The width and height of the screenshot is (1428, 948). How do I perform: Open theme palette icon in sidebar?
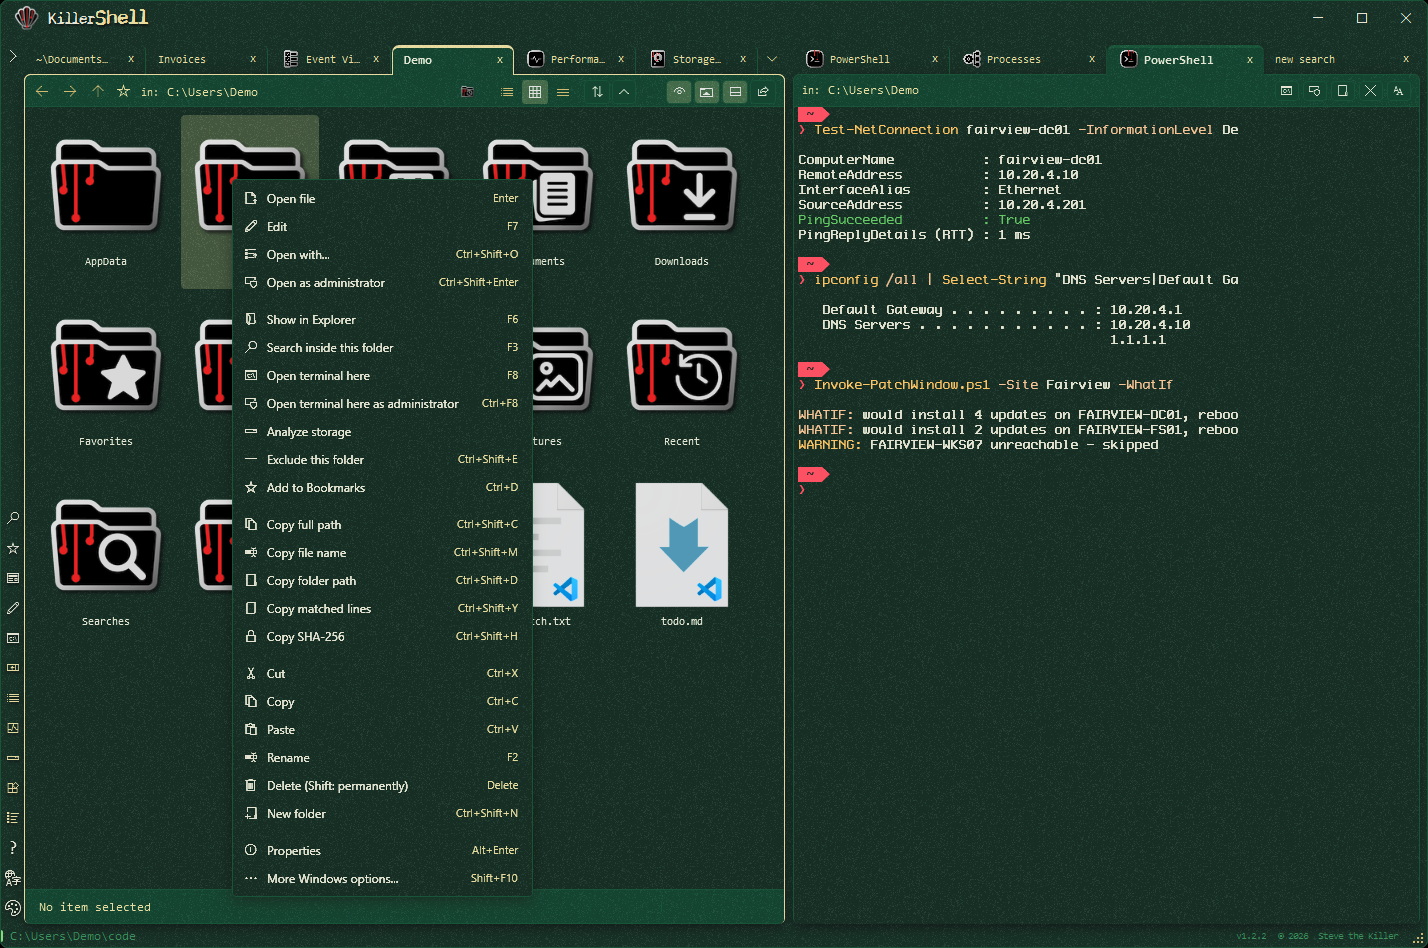click(x=13, y=908)
